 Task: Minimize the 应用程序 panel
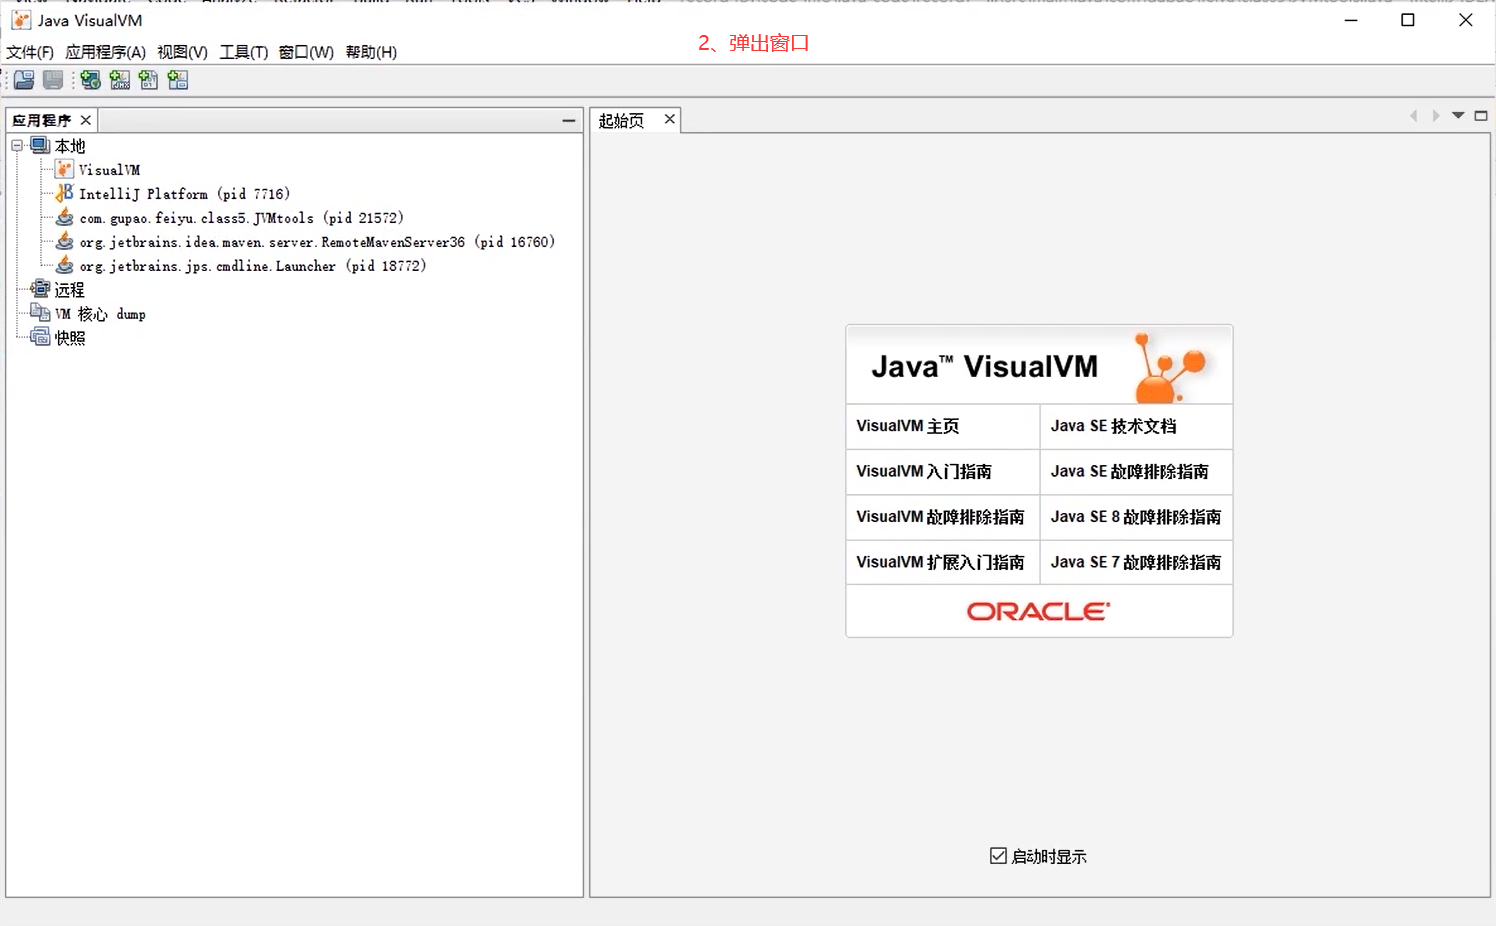click(x=569, y=120)
